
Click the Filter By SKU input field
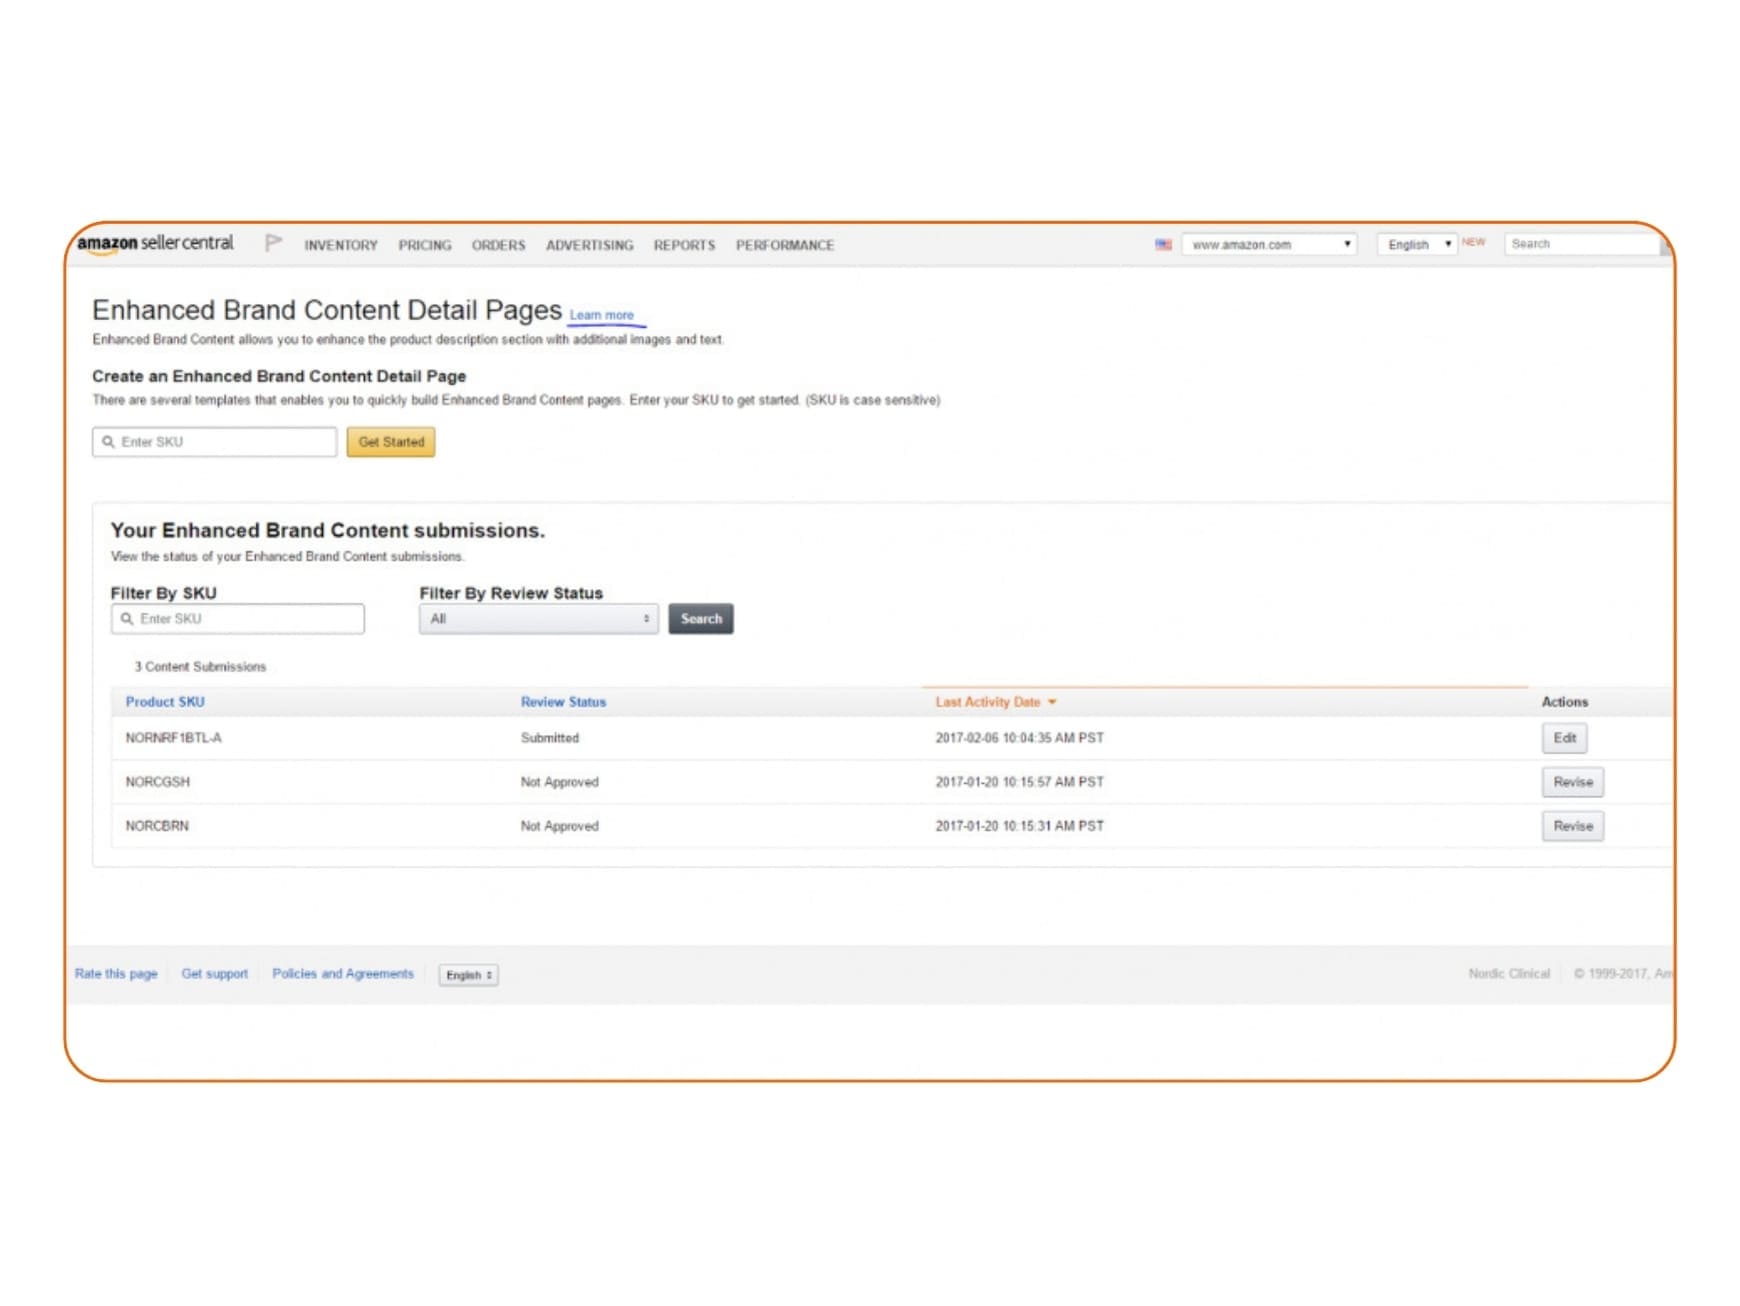pos(237,619)
